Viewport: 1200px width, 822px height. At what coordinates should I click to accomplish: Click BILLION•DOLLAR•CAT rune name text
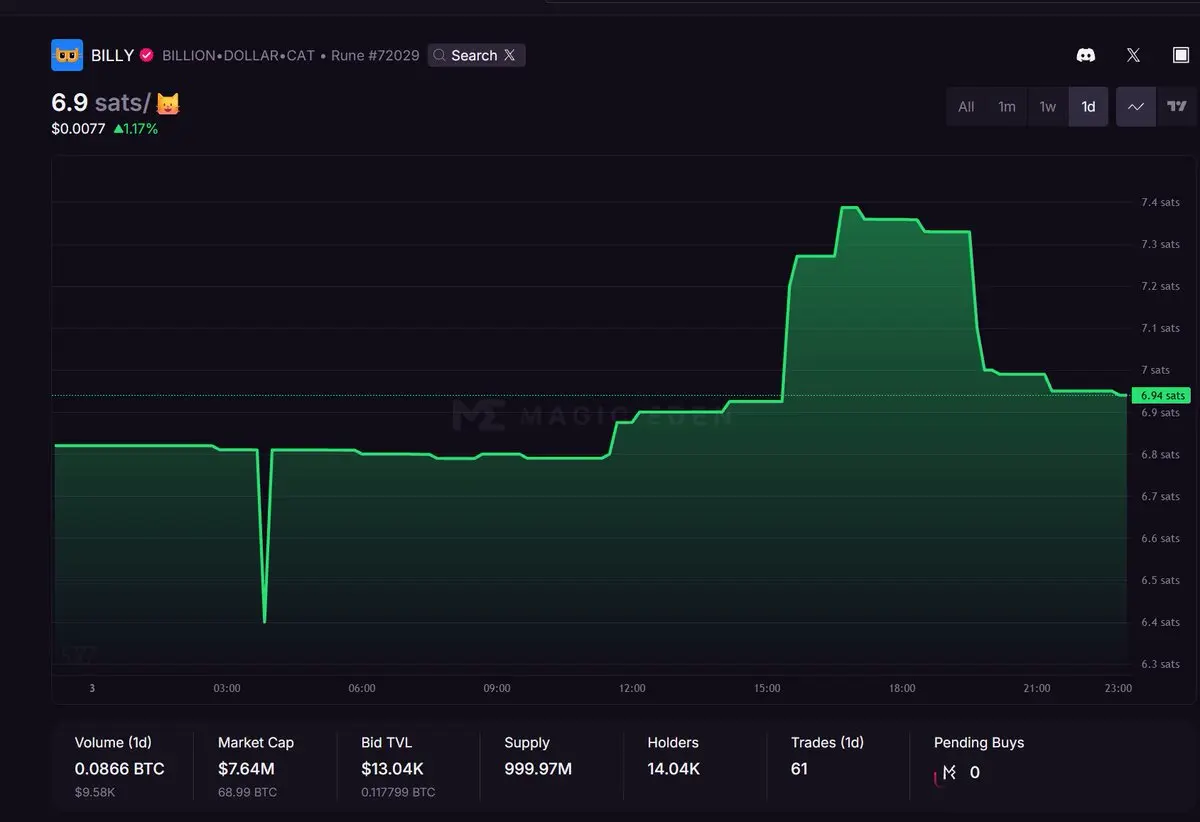tap(239, 55)
